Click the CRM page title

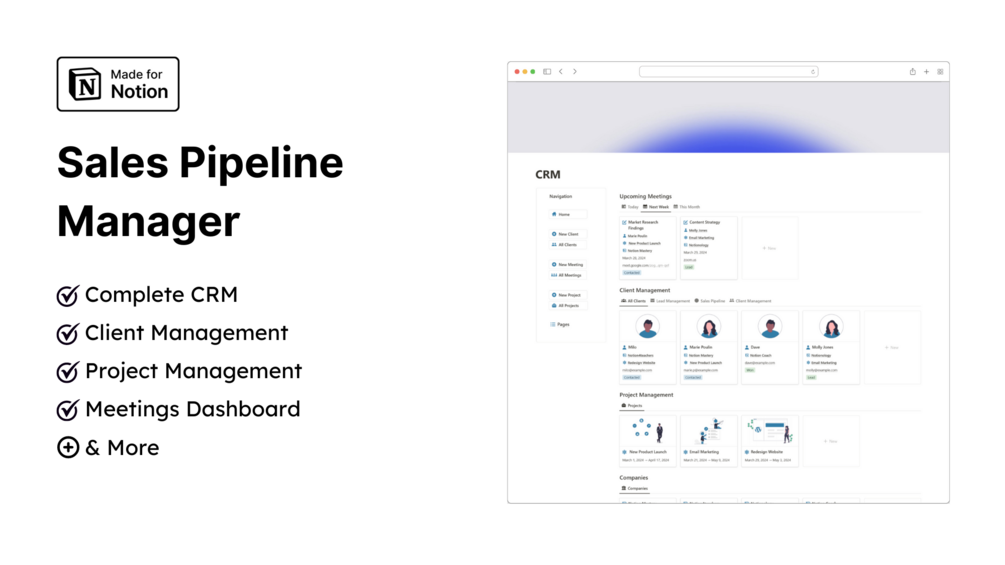pyautogui.click(x=548, y=174)
